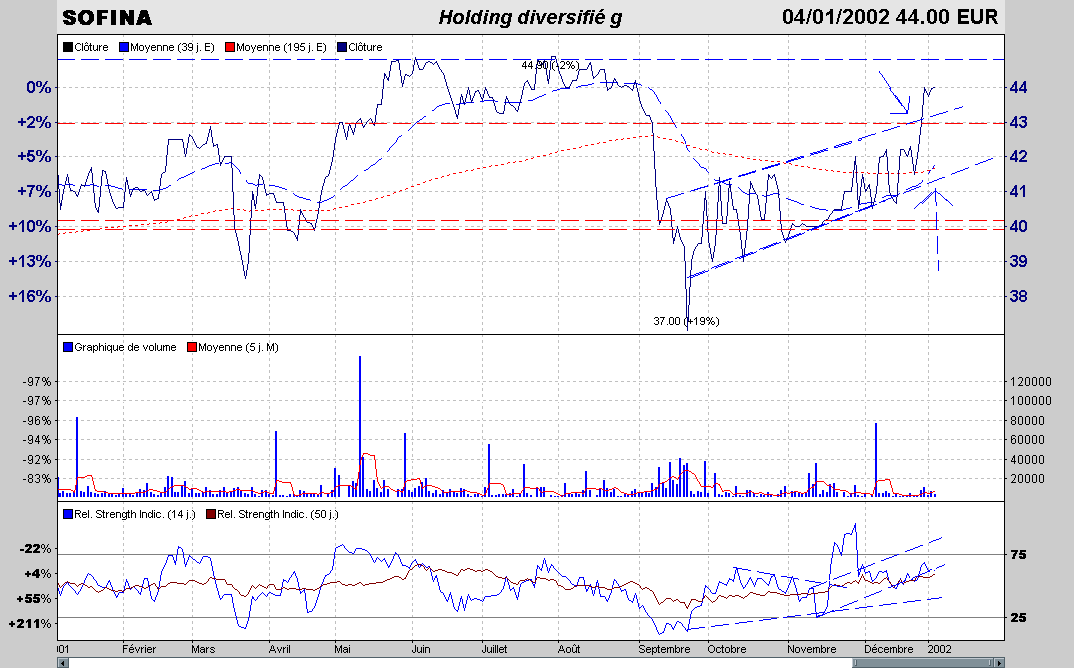Click the 60000 volume axis value

(1027, 440)
